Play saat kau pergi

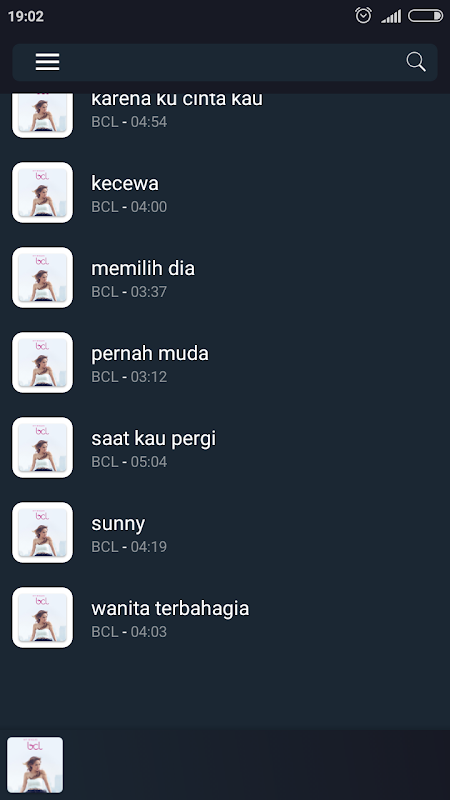[x=225, y=448]
